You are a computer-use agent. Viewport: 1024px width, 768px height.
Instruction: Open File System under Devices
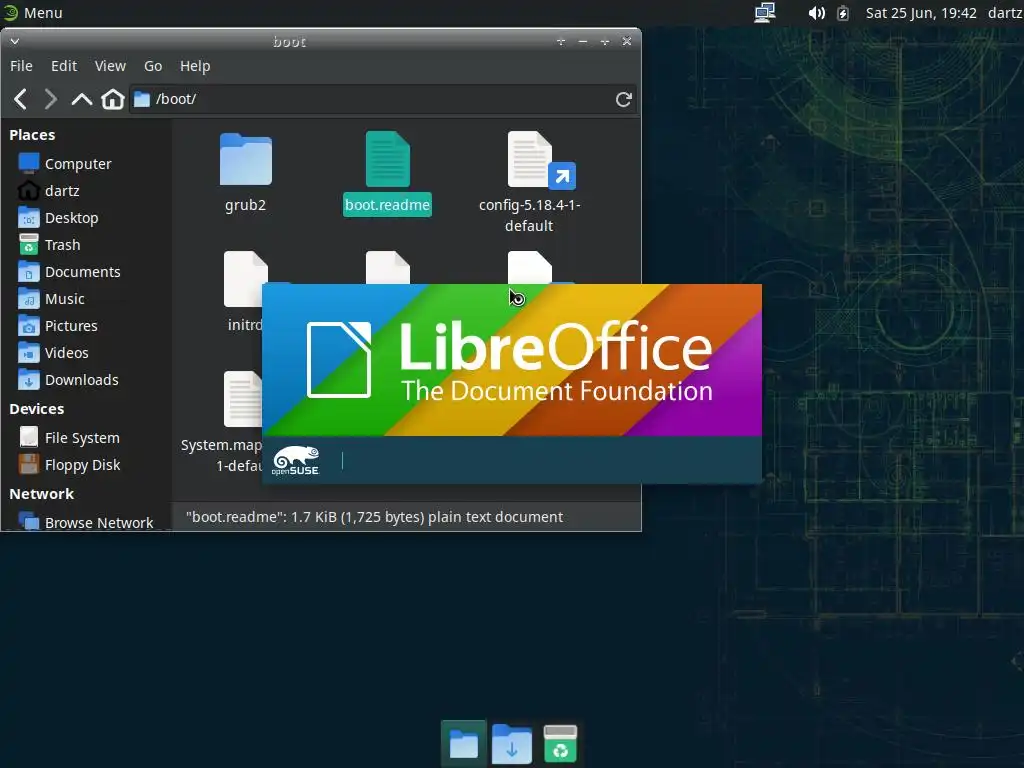[x=69, y=438]
